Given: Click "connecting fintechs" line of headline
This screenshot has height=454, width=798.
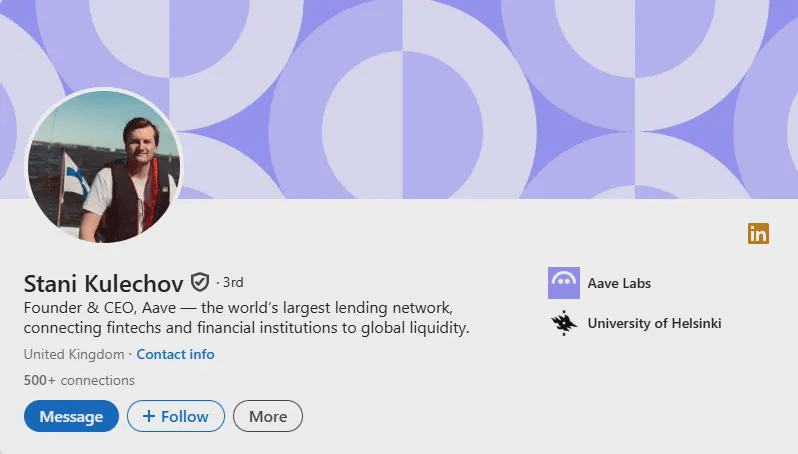Looking at the screenshot, I should [x=246, y=328].
